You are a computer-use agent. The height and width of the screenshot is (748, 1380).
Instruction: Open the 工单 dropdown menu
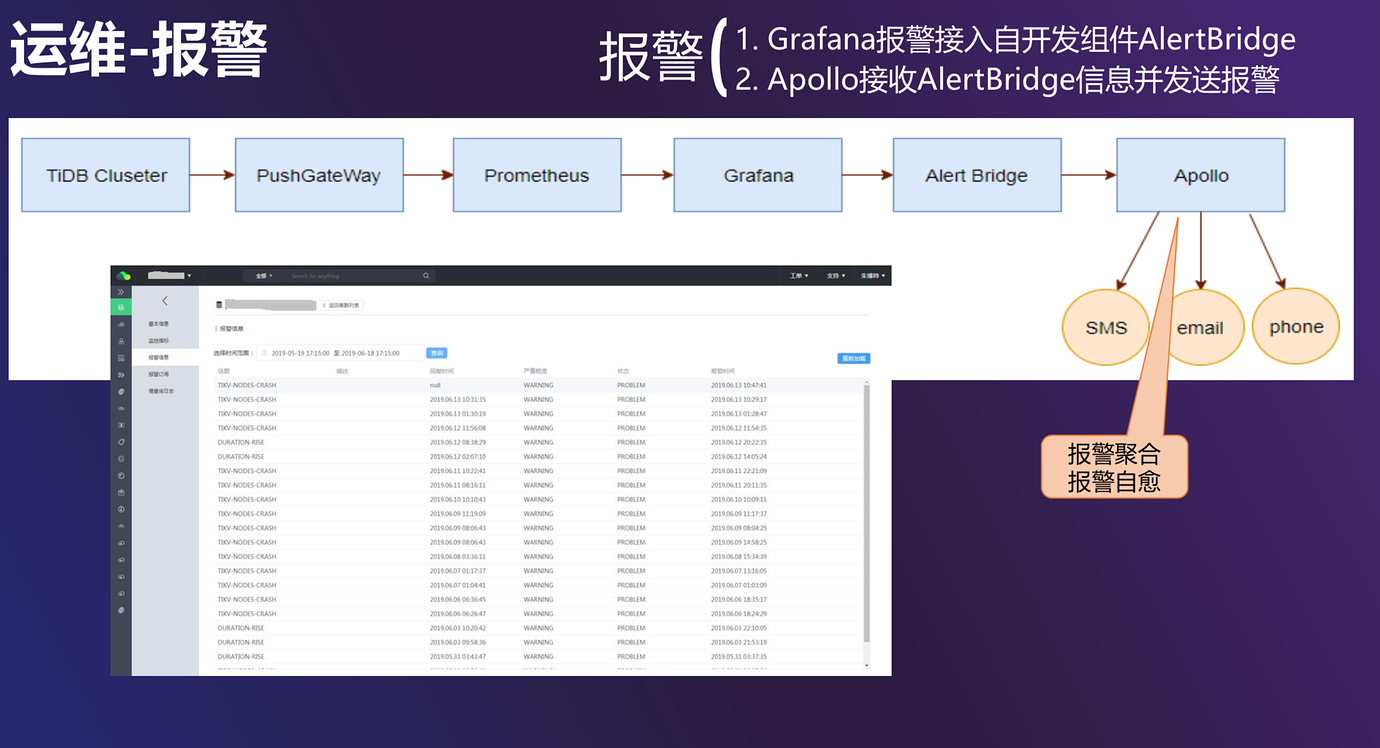[x=797, y=275]
